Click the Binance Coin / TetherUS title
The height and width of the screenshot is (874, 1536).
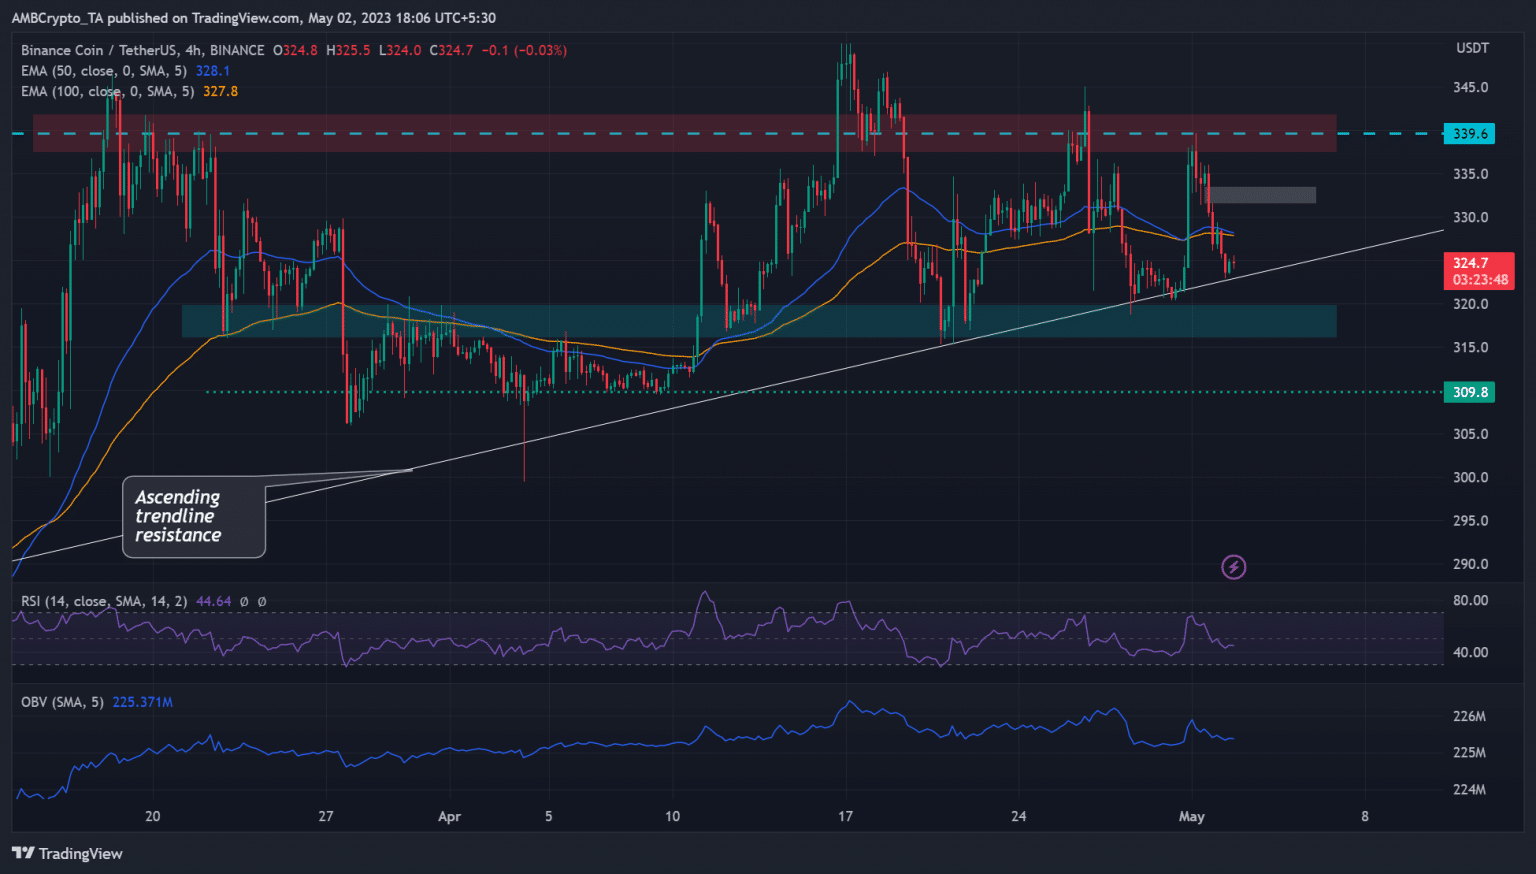[143, 50]
